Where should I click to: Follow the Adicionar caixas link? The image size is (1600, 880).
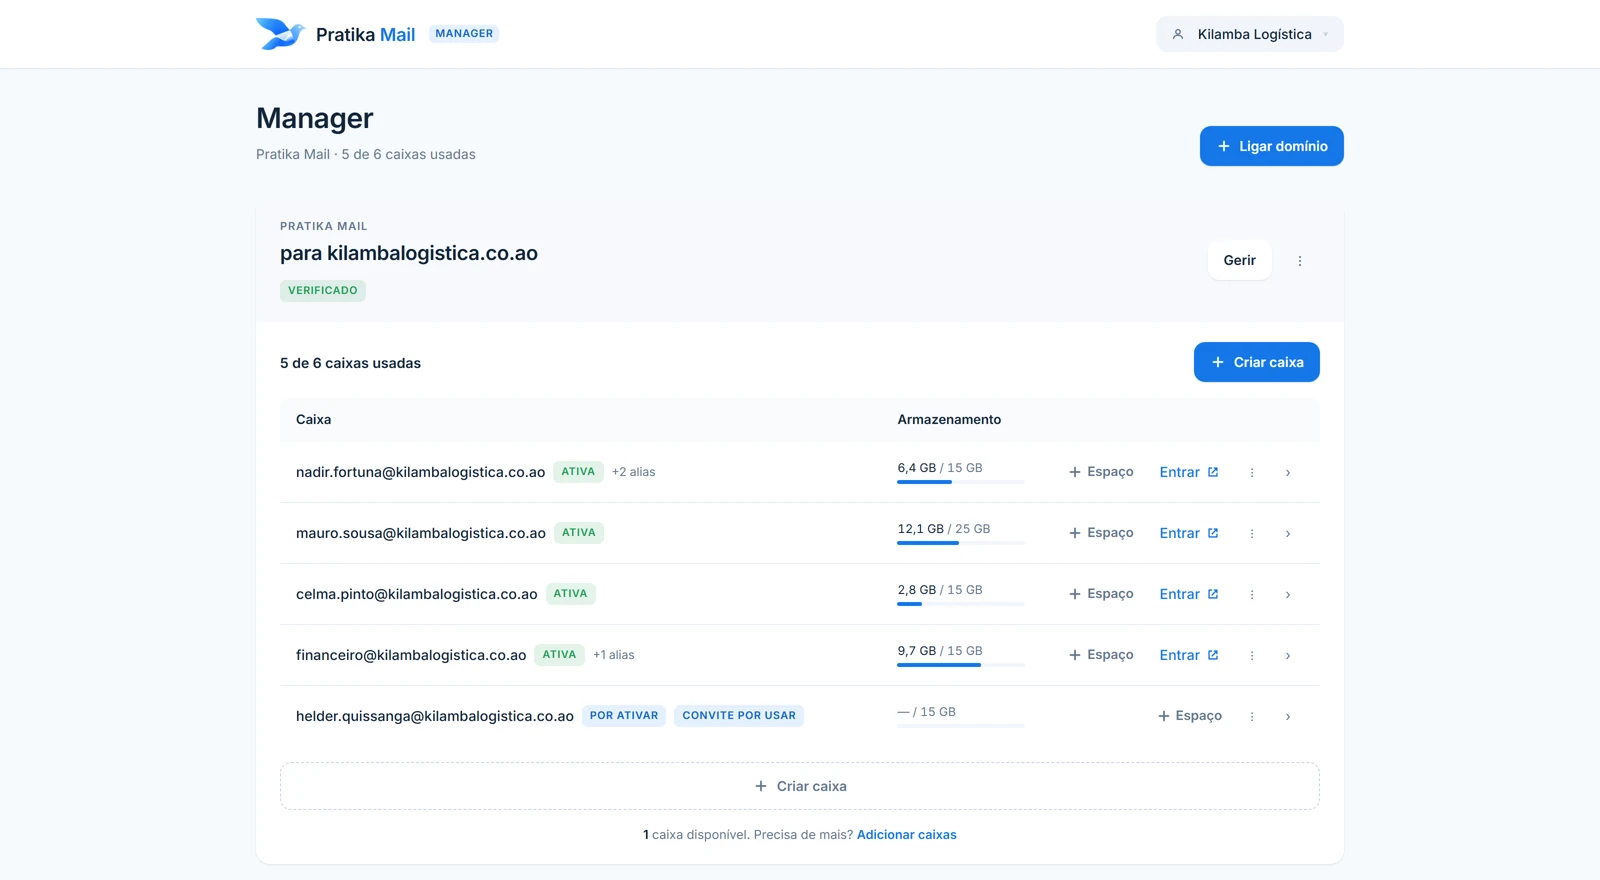click(906, 834)
